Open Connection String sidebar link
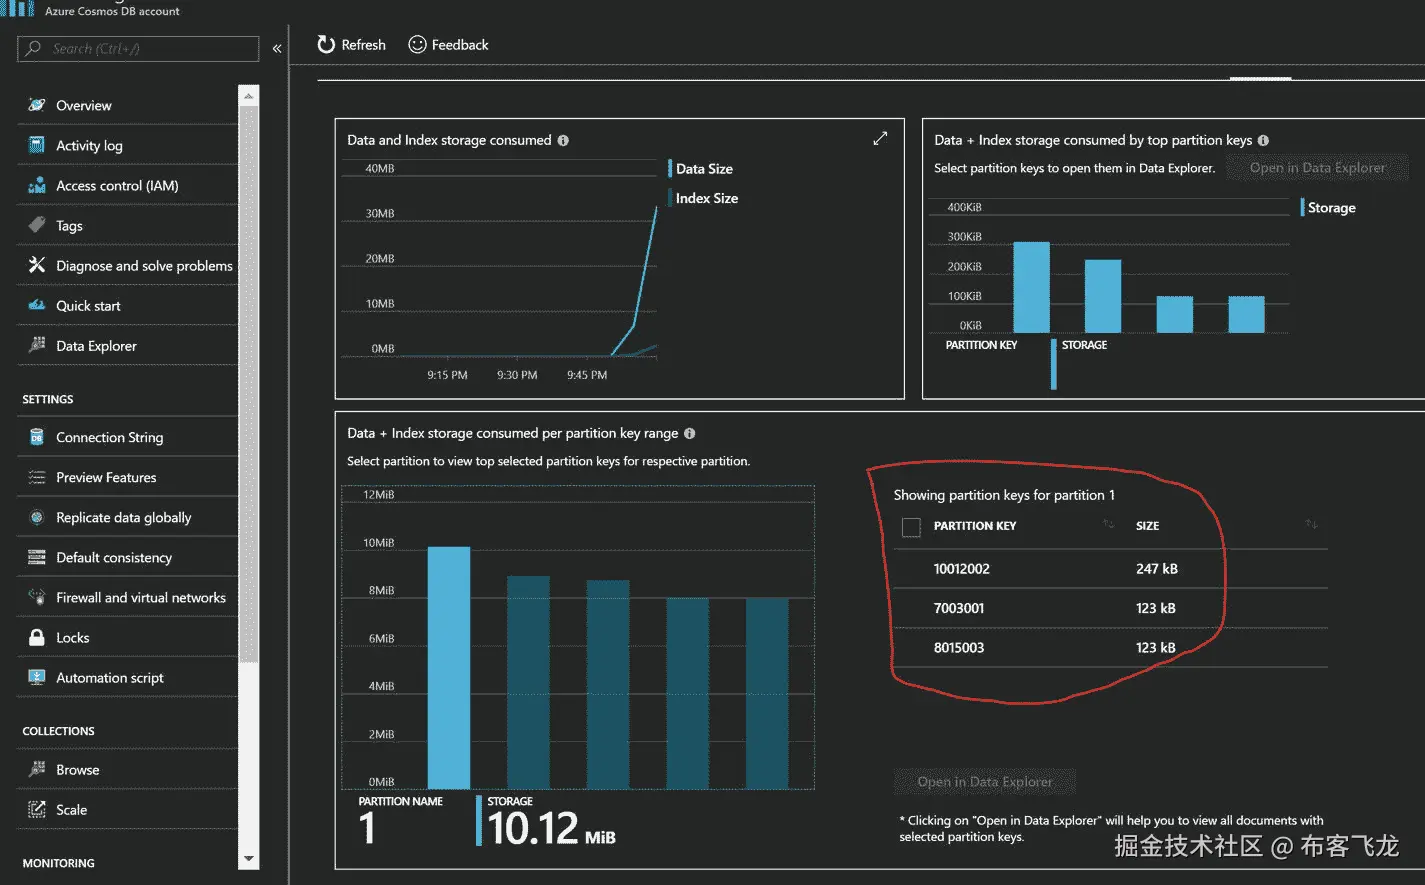1425x885 pixels. pos(128,437)
